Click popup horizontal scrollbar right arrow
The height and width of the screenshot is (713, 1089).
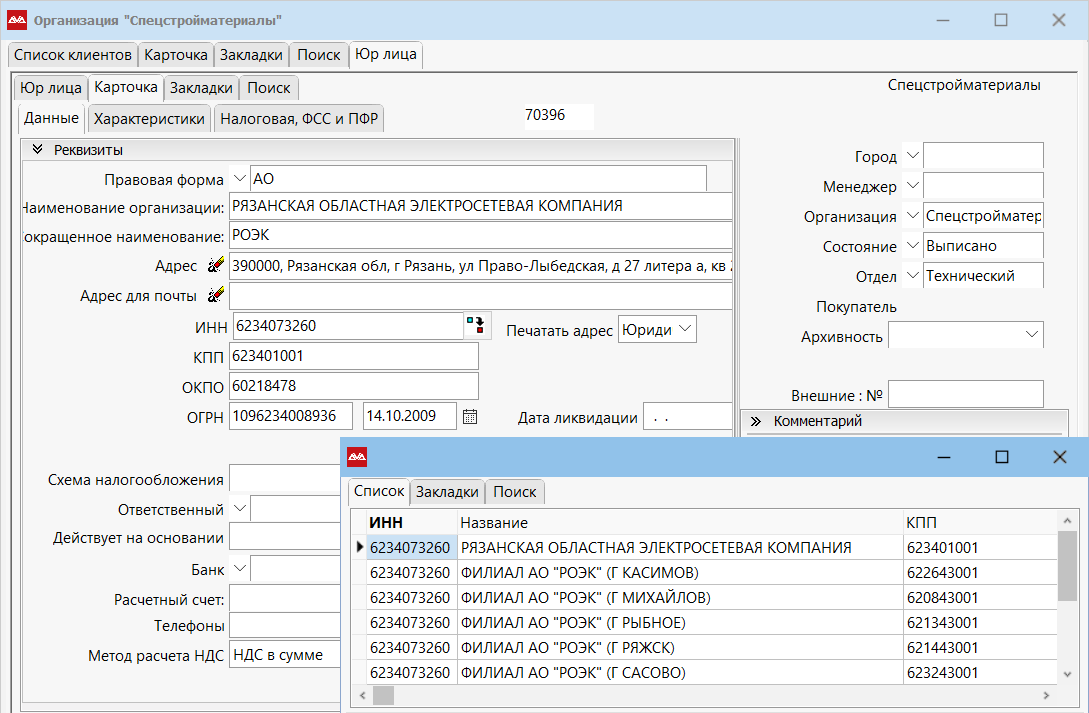tap(1046, 695)
